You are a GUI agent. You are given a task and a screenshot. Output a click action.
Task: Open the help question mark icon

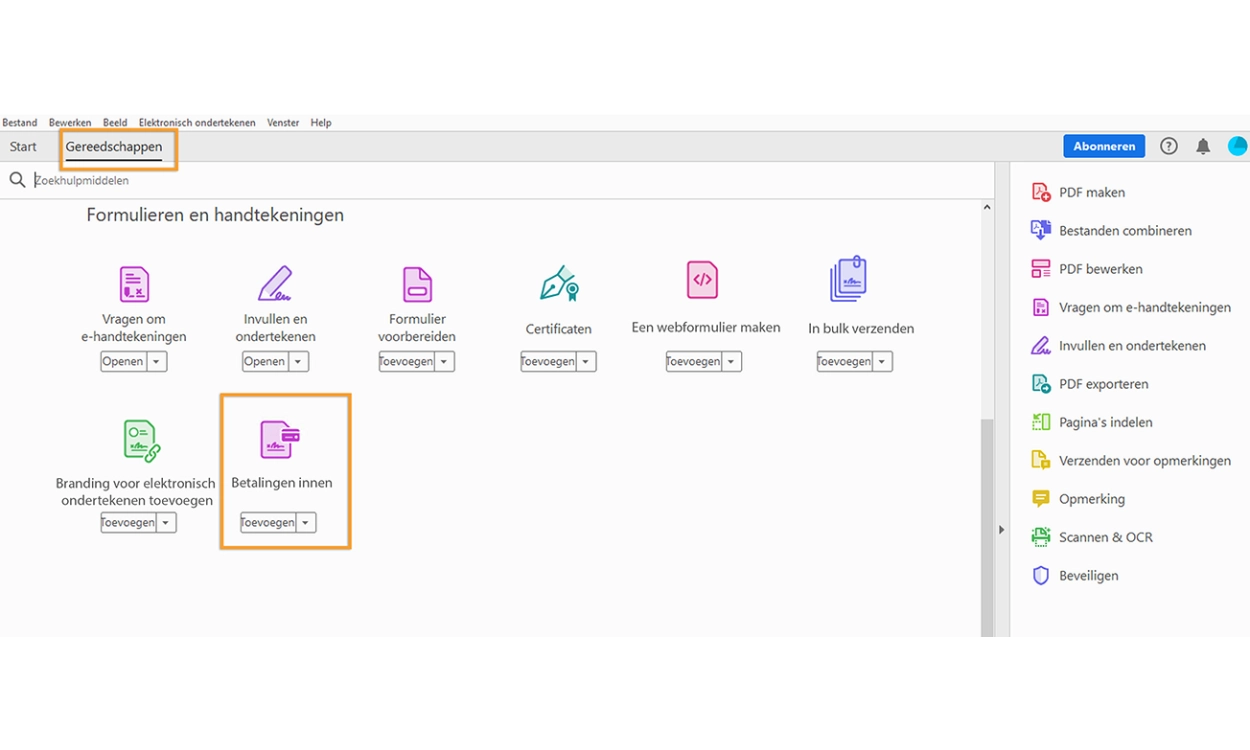click(x=1168, y=146)
